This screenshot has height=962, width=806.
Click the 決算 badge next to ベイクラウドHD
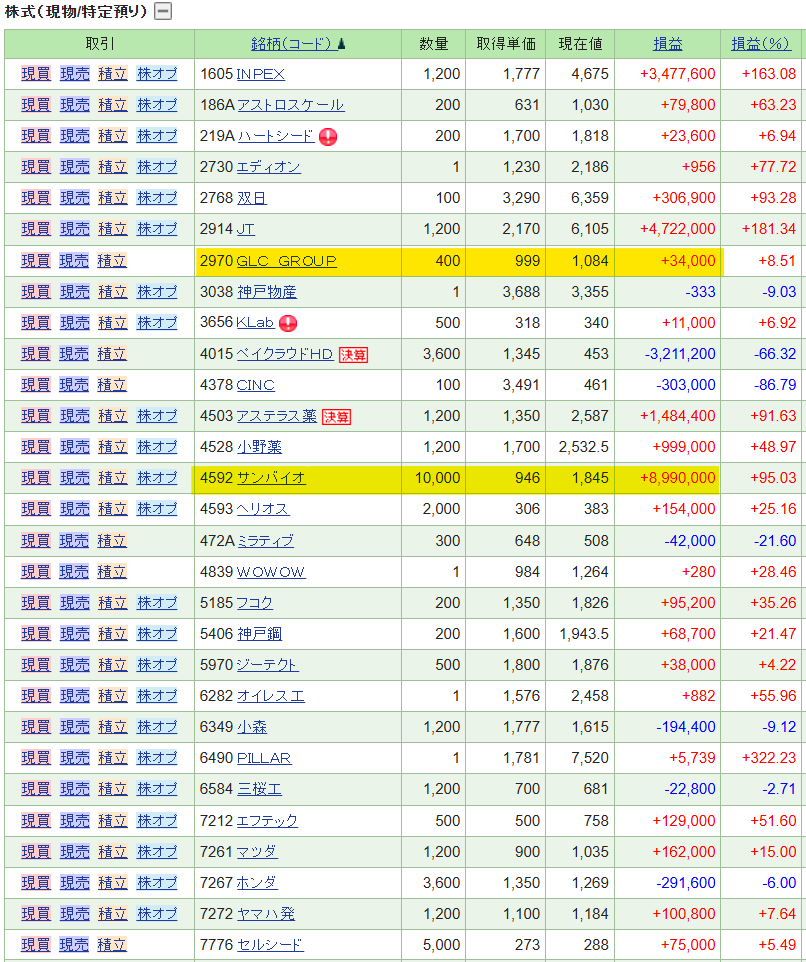352,354
